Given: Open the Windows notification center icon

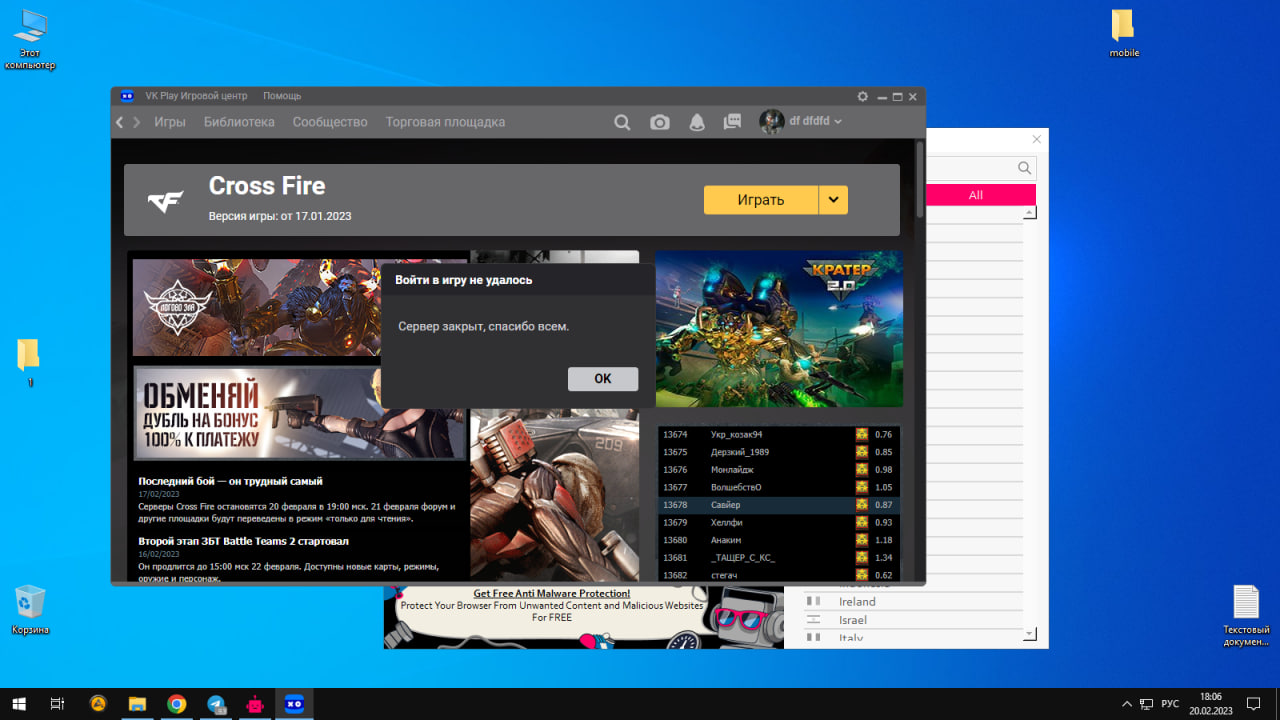Looking at the screenshot, I should click(1253, 704).
